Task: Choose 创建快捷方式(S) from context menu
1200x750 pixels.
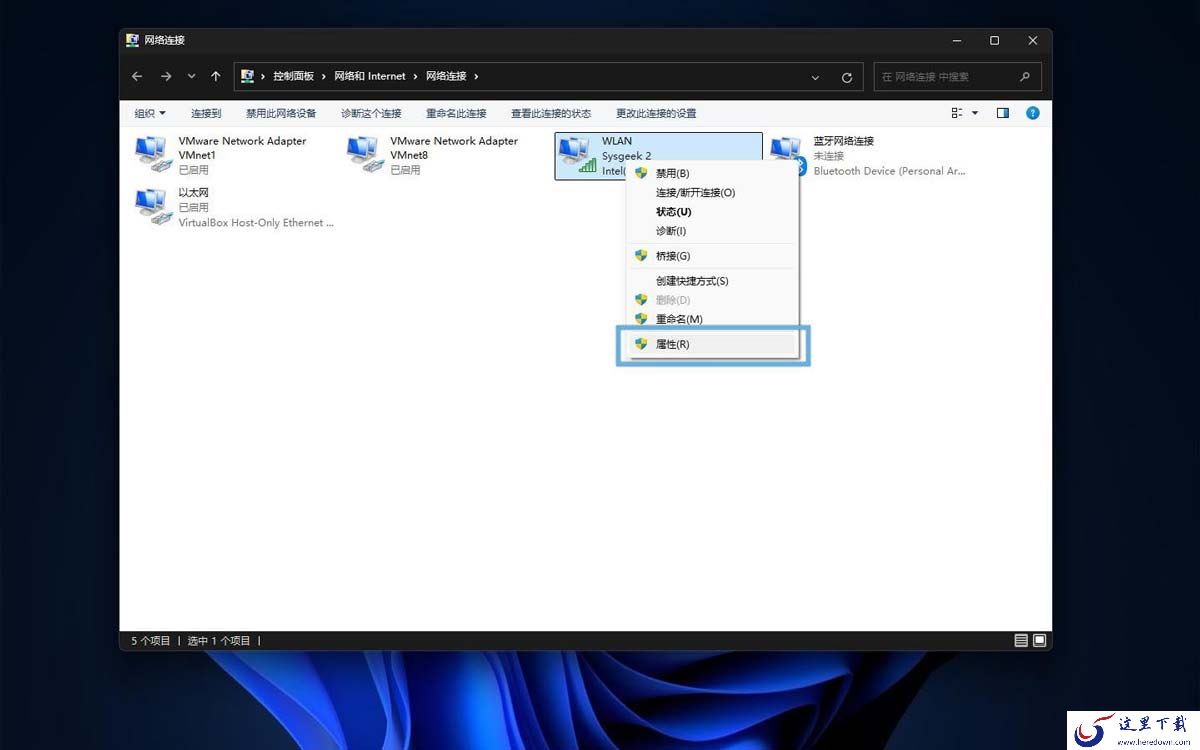Action: (712, 281)
